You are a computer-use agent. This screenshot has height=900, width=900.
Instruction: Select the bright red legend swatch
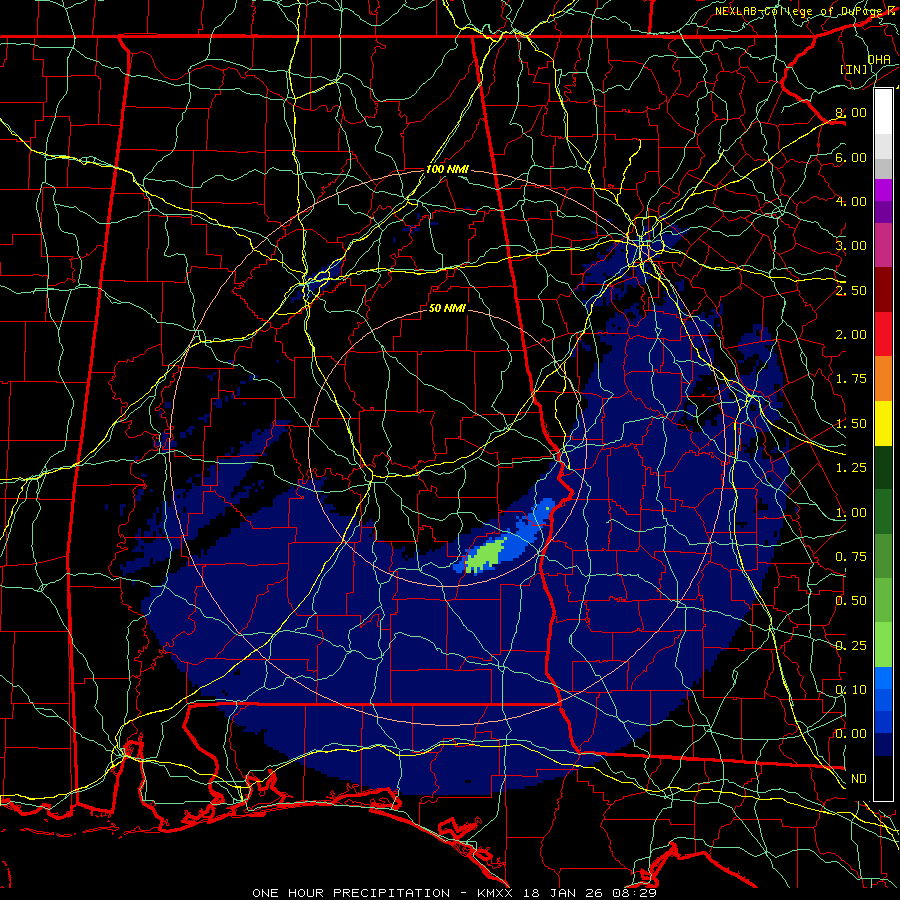pyautogui.click(x=883, y=335)
